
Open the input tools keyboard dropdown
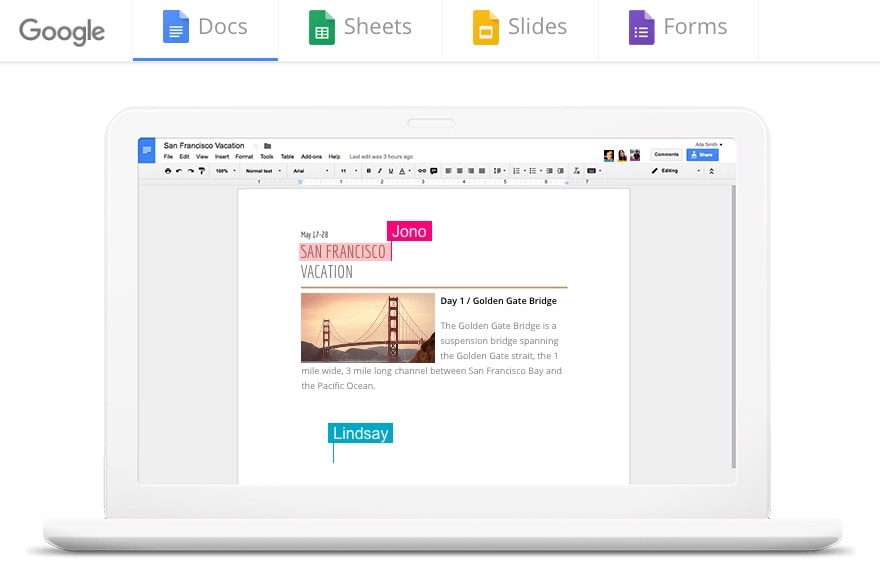[594, 171]
